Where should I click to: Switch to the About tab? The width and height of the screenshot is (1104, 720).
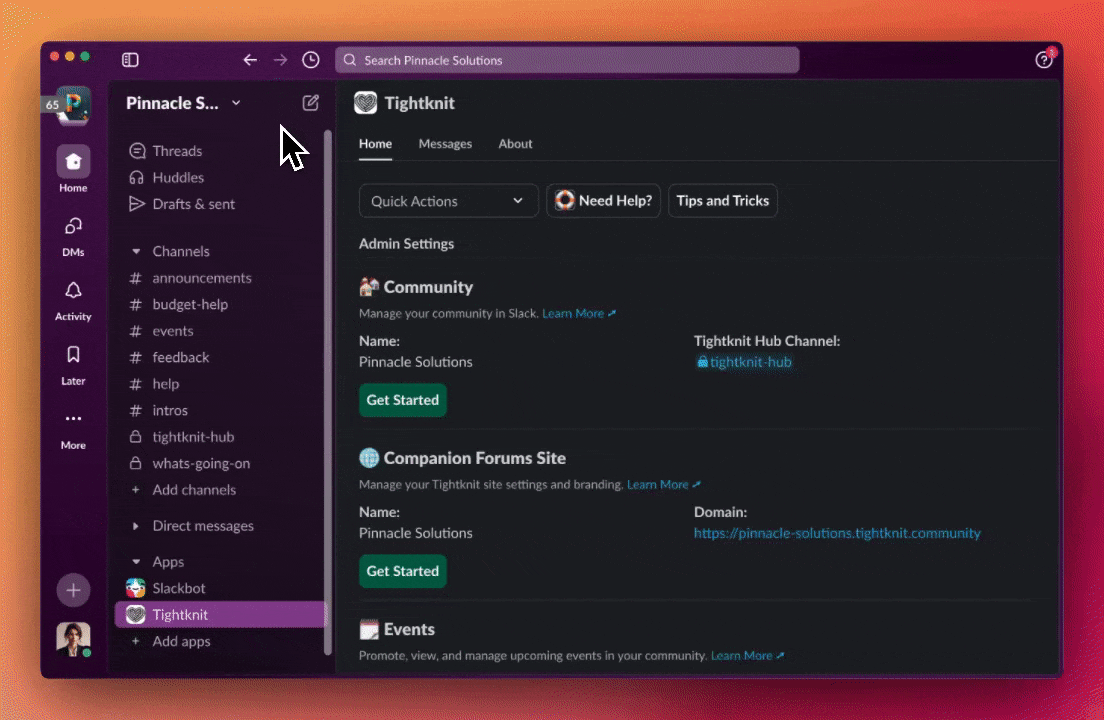pyautogui.click(x=515, y=144)
